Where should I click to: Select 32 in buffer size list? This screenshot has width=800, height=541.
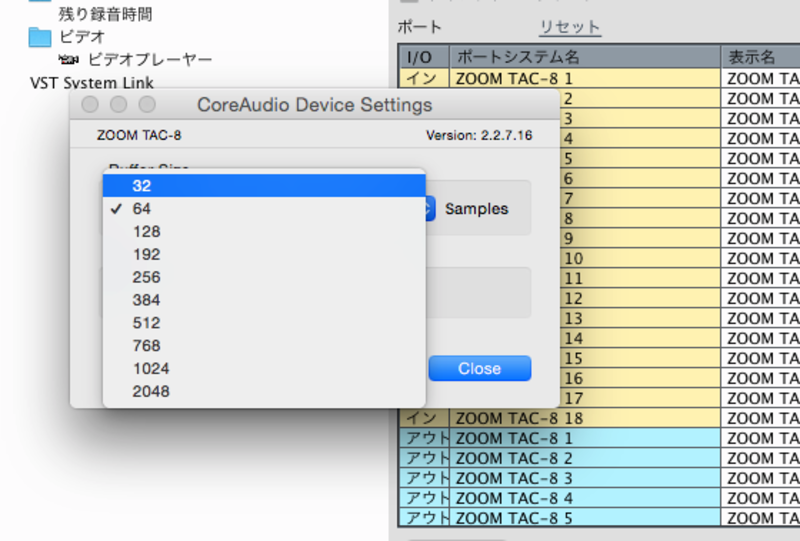click(264, 186)
